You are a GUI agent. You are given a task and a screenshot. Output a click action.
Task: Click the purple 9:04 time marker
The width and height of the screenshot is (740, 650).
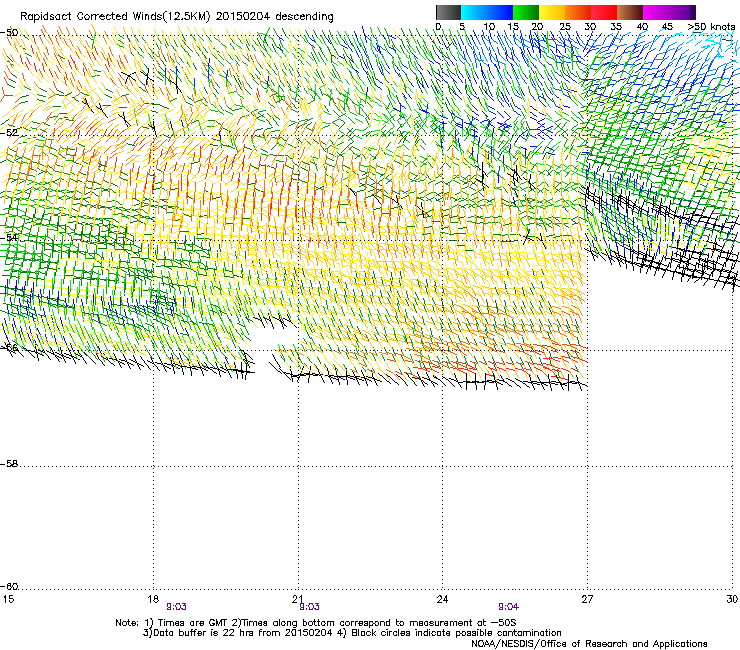coord(508,607)
